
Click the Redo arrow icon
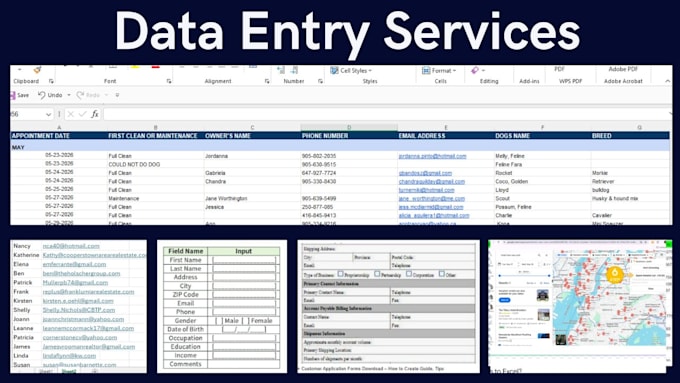tap(80, 95)
